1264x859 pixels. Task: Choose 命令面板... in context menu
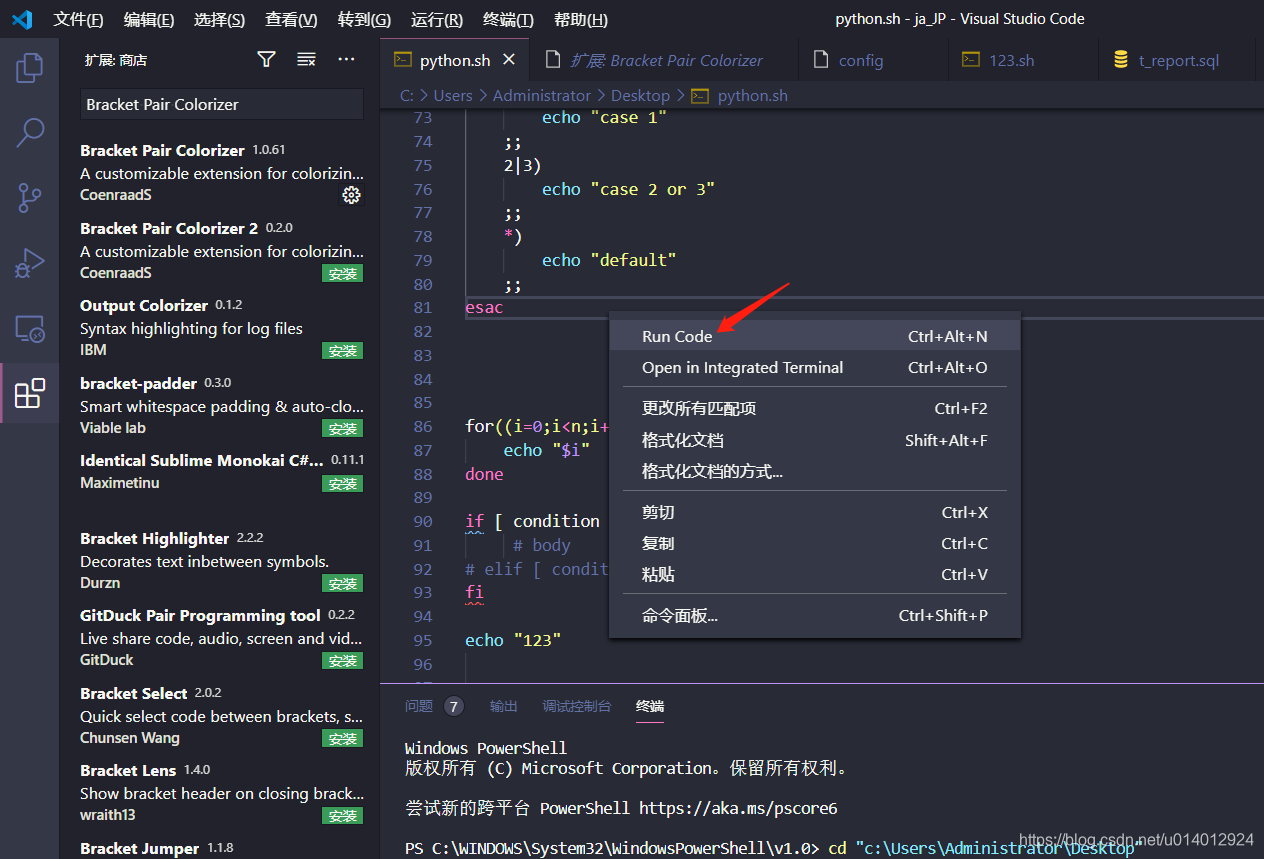(814, 615)
